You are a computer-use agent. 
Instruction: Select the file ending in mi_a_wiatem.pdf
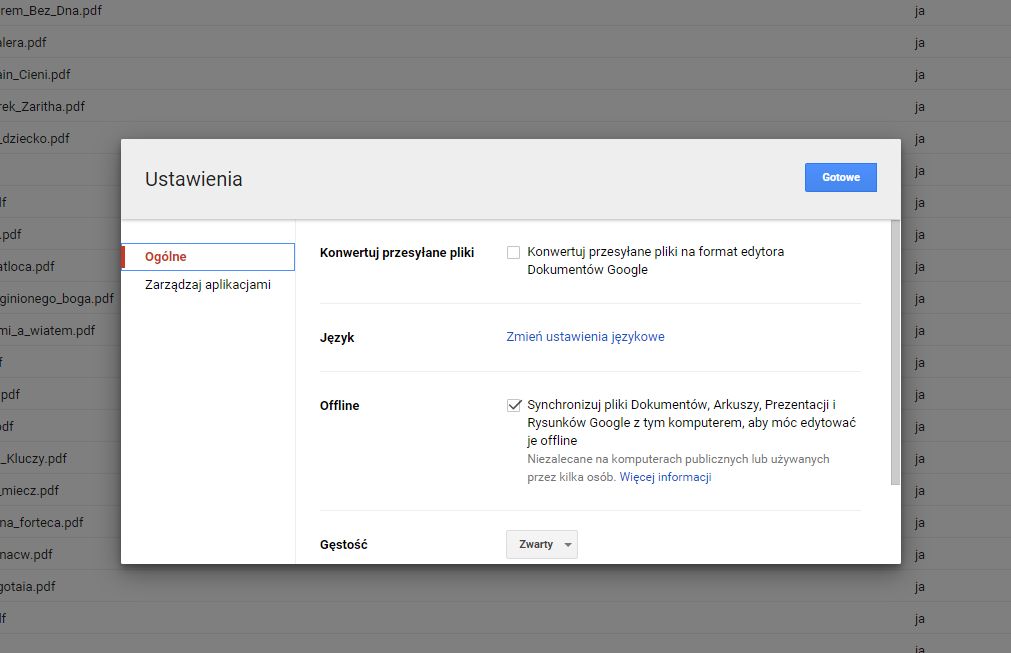click(48, 330)
